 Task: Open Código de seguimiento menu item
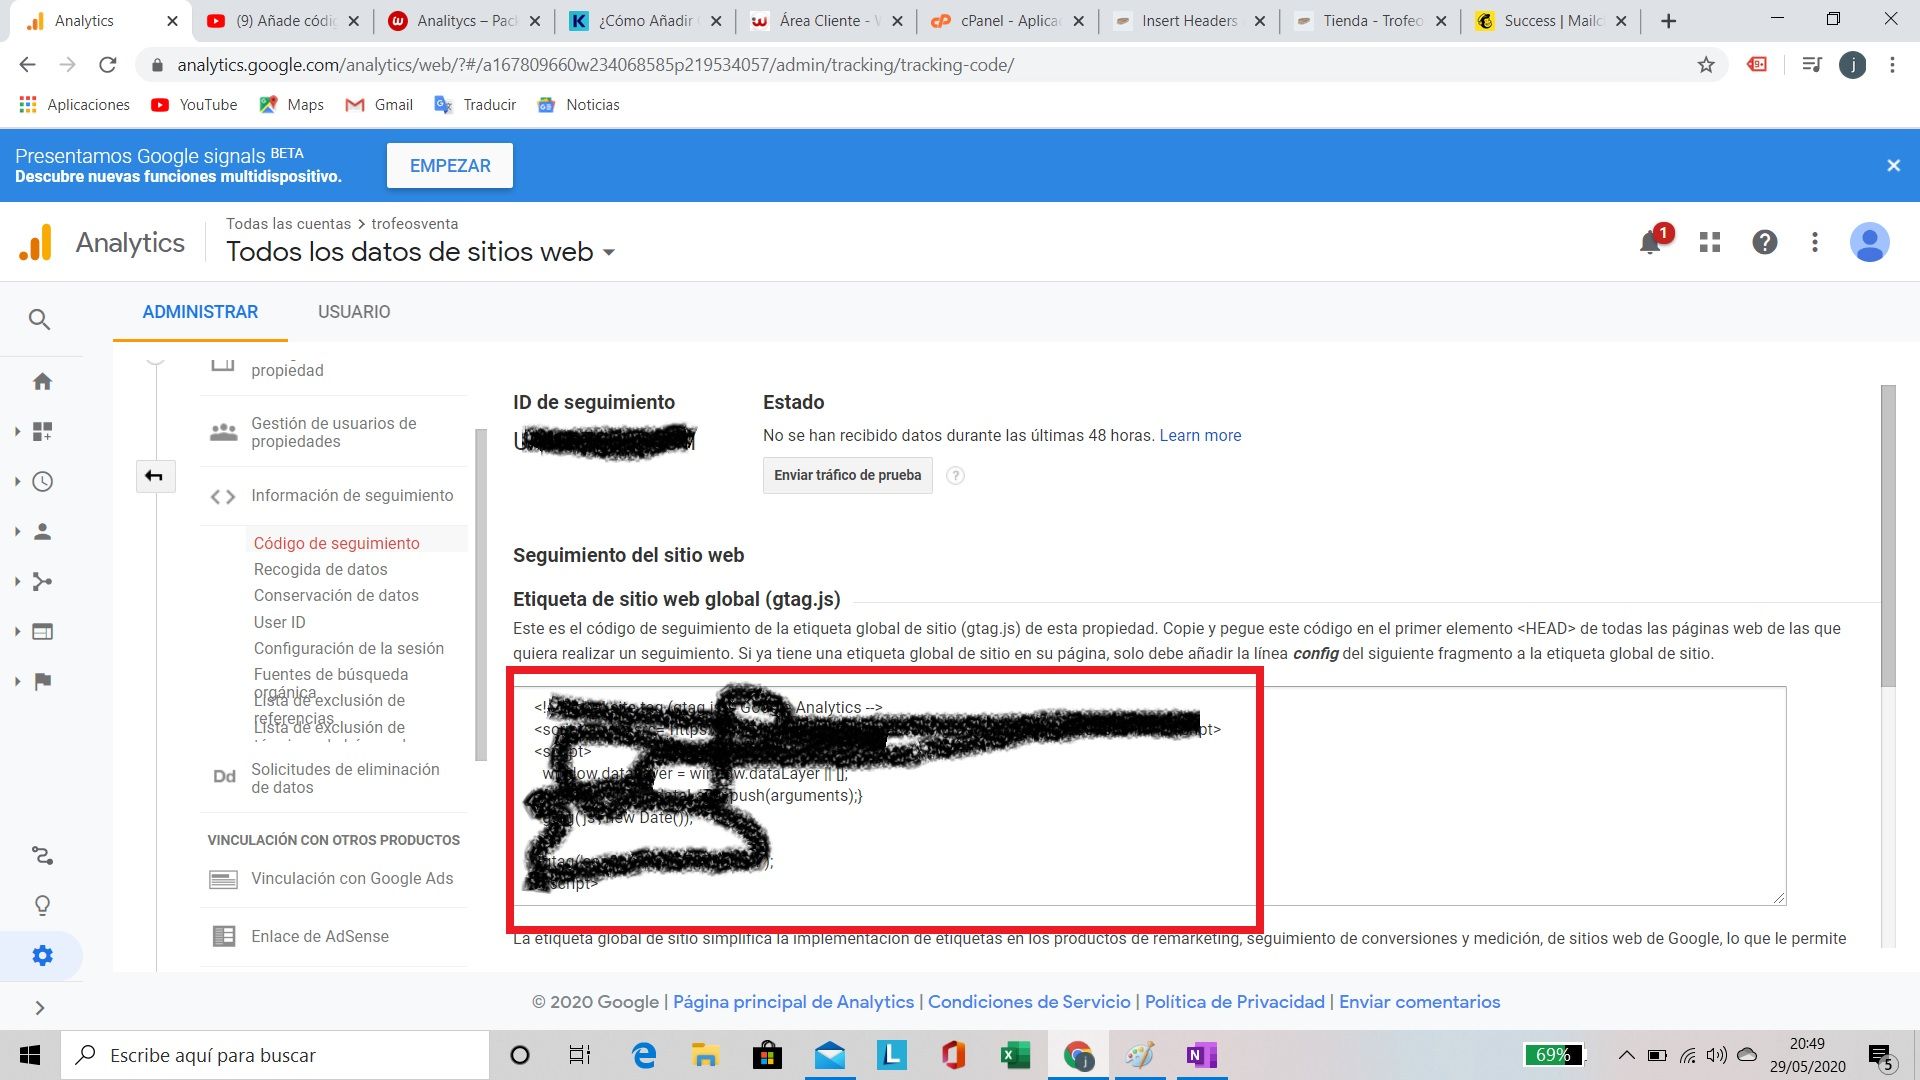tap(336, 543)
